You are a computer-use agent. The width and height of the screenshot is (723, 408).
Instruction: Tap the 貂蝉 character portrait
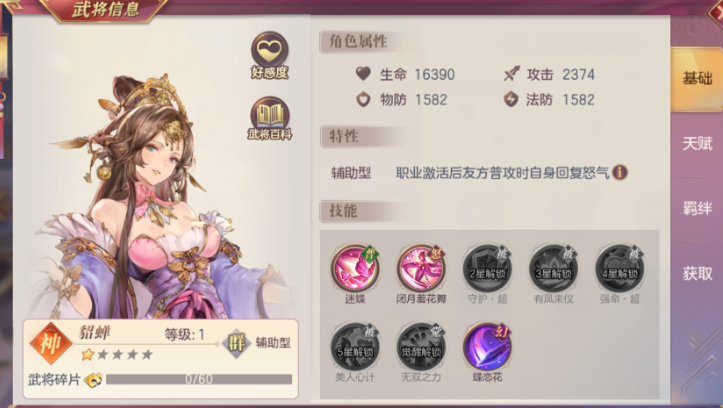(152, 198)
